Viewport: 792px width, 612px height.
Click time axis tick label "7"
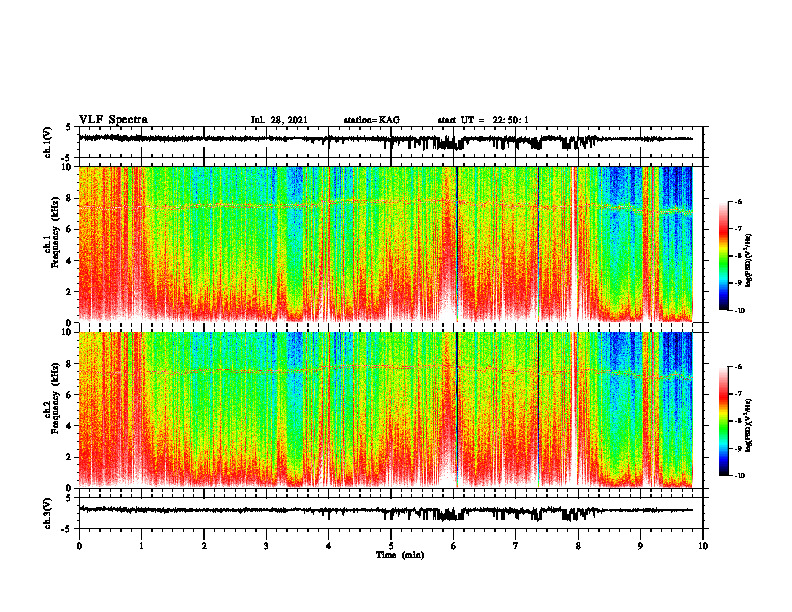tap(516, 546)
